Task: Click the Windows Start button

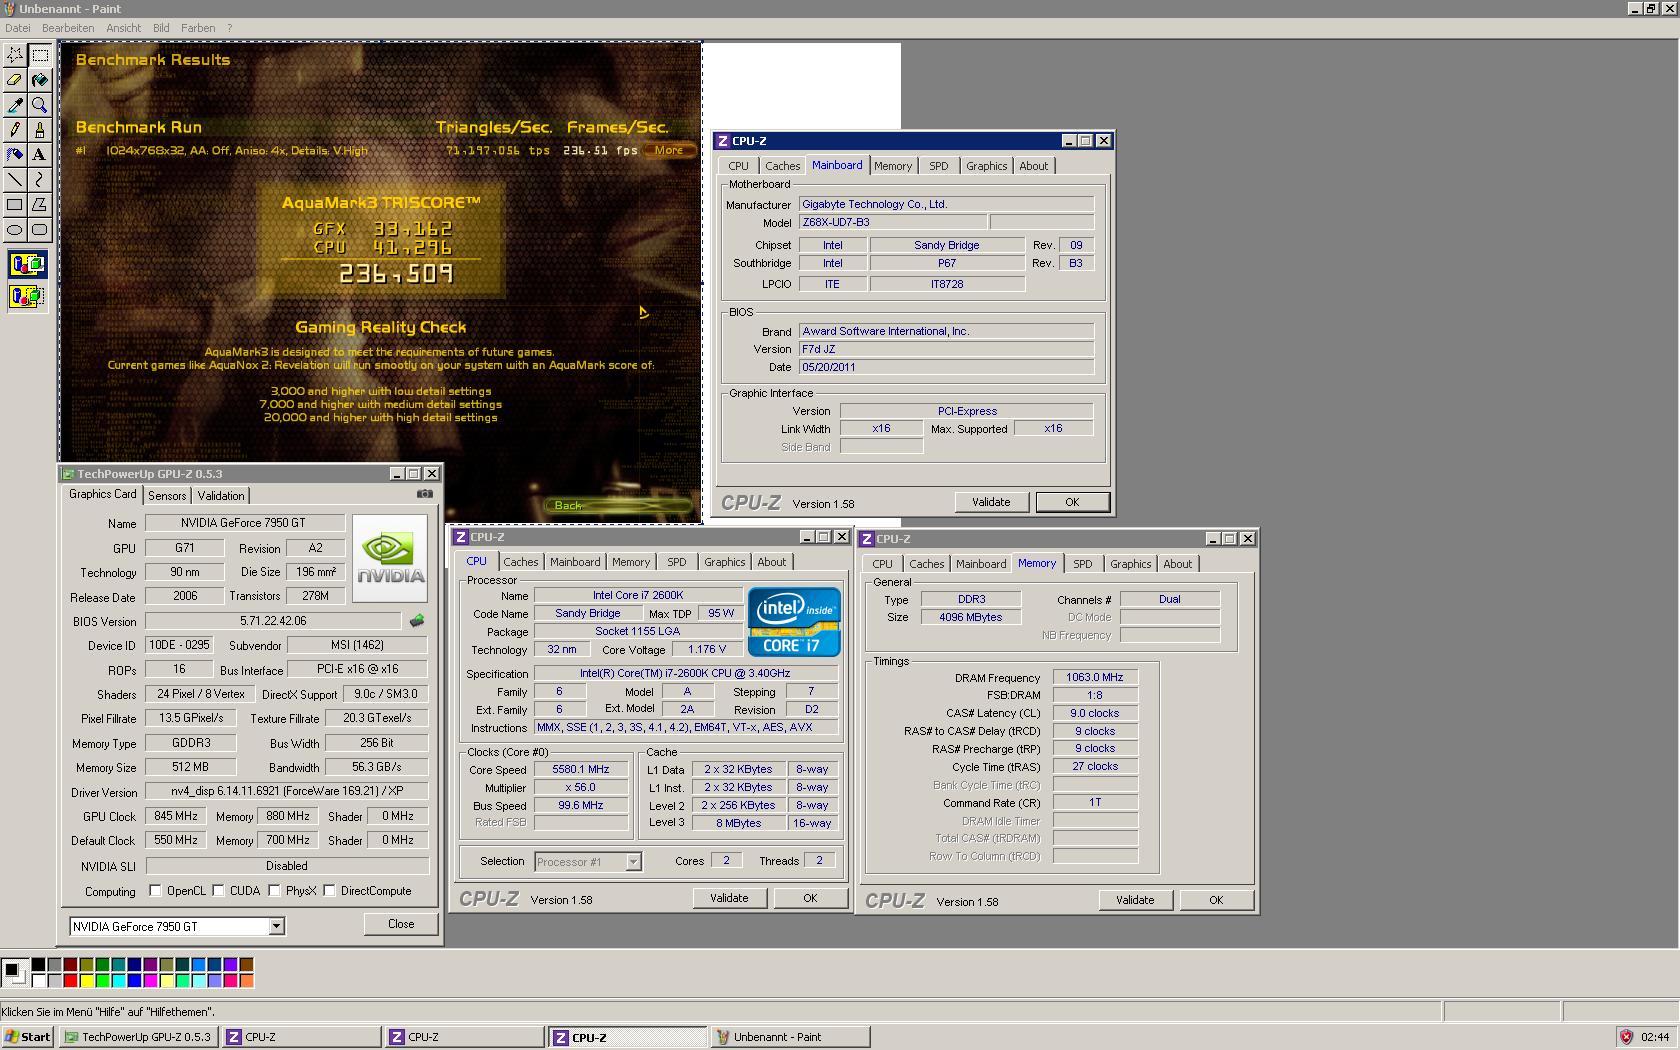Action: click(x=28, y=1037)
